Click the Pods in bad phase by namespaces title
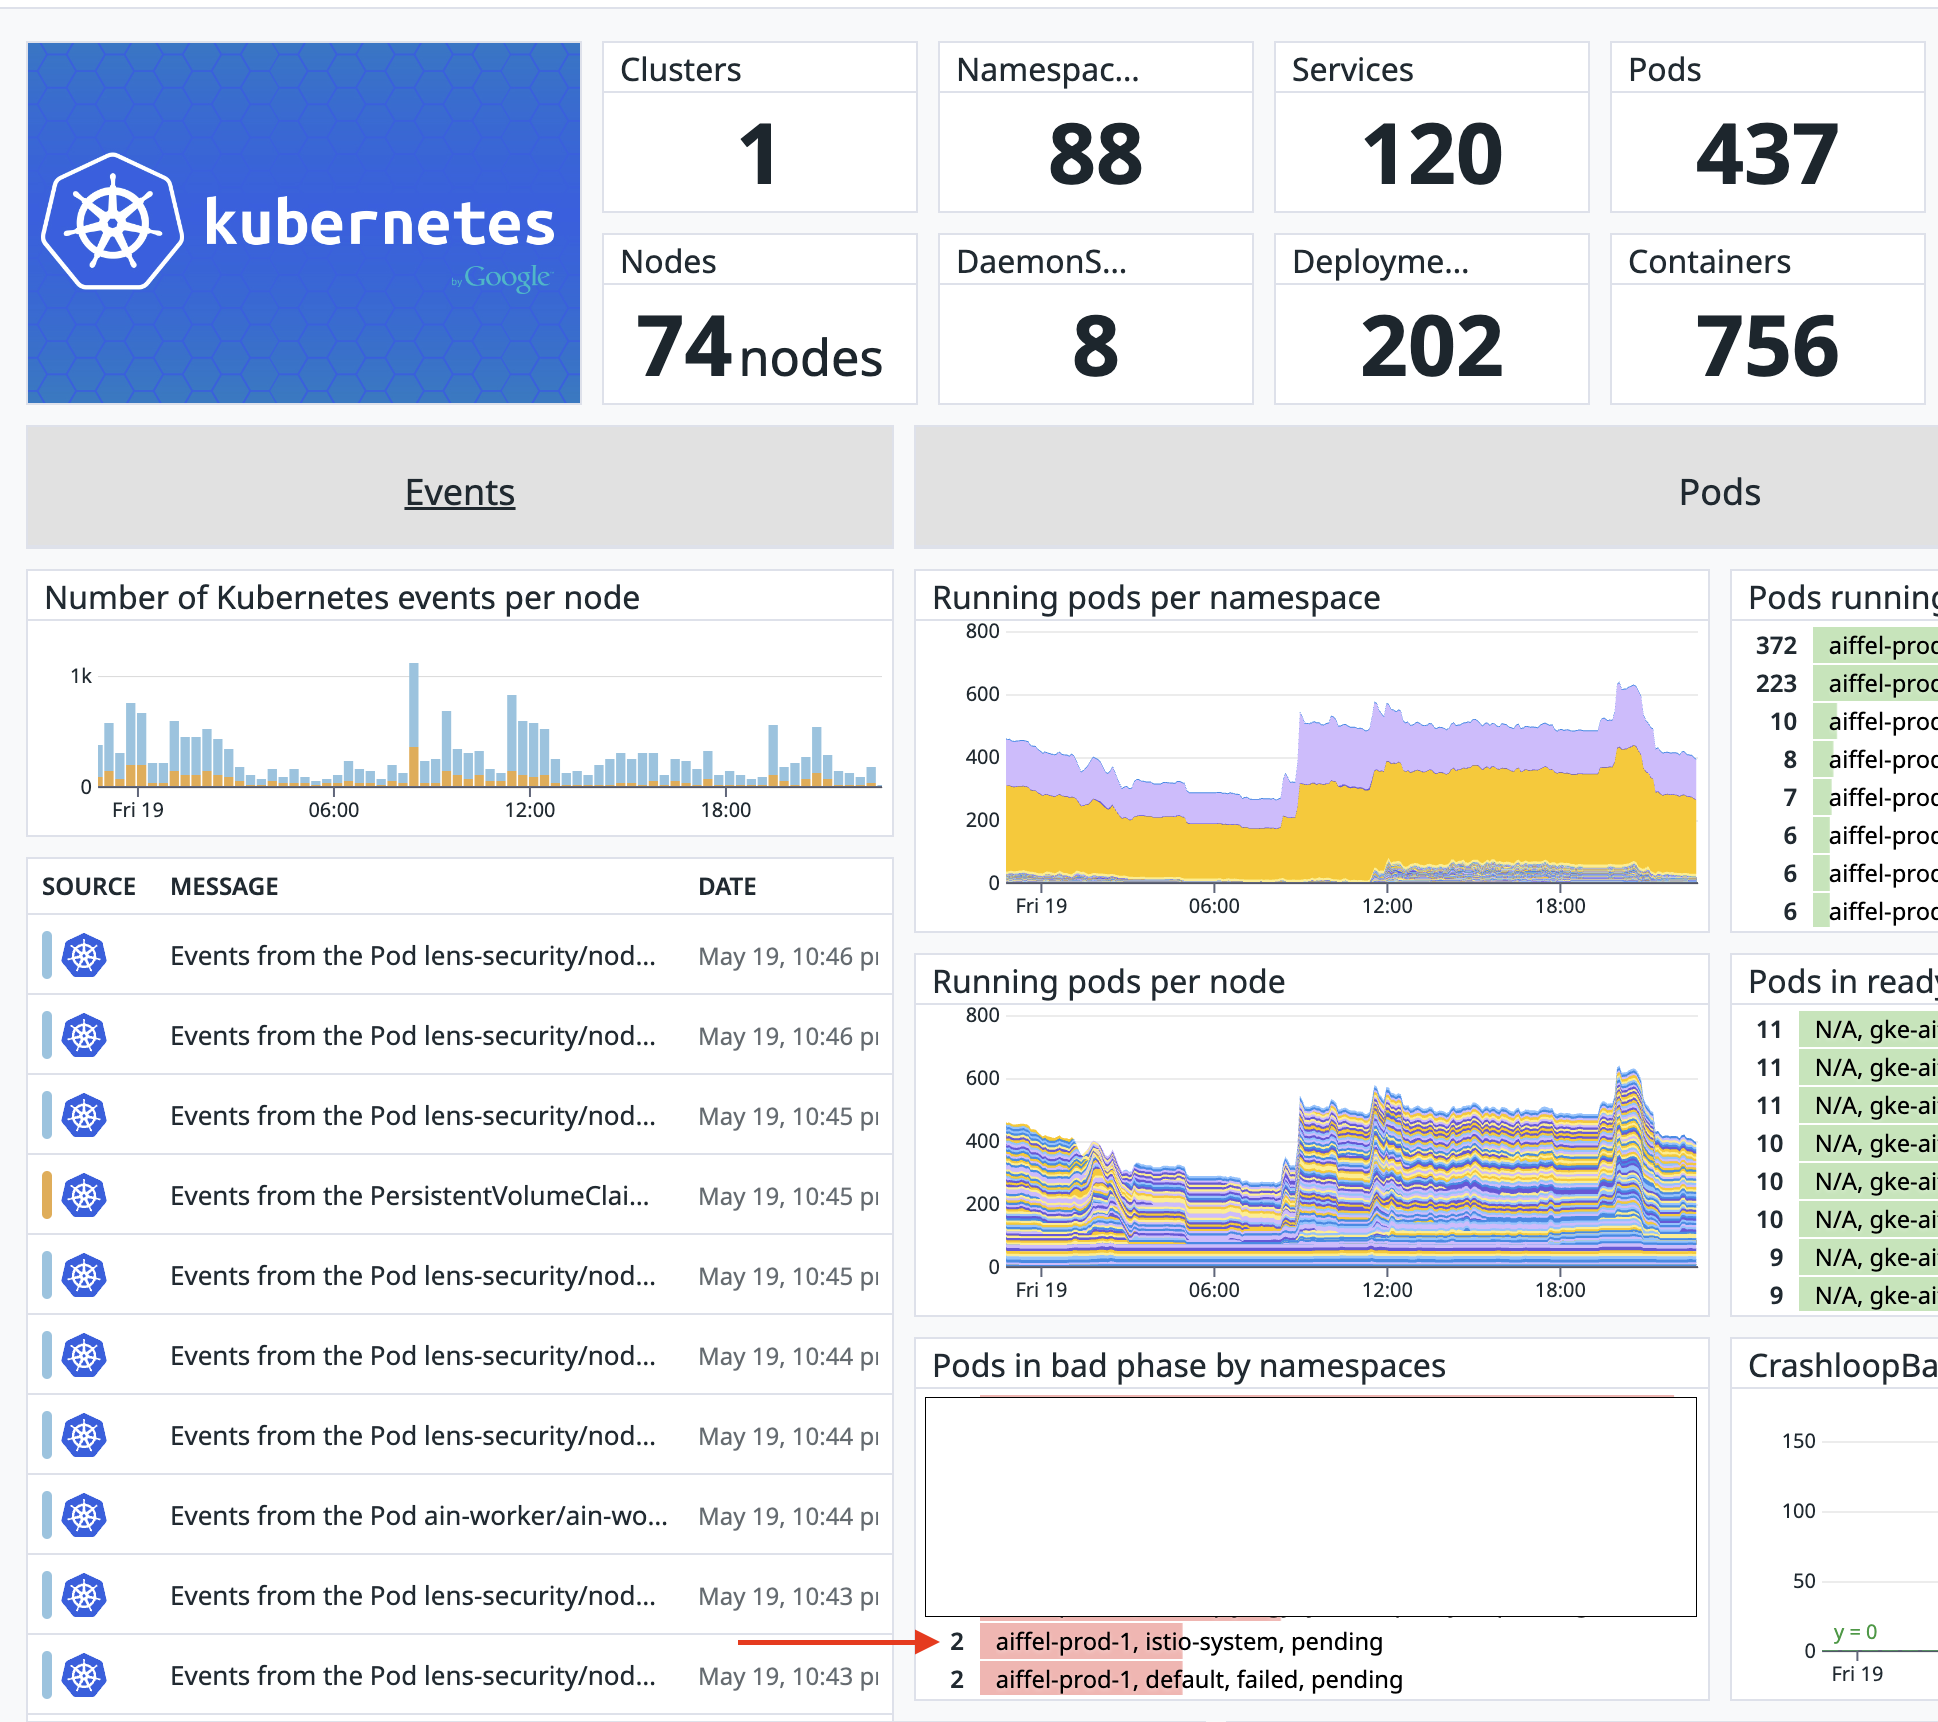 pos(1189,1365)
